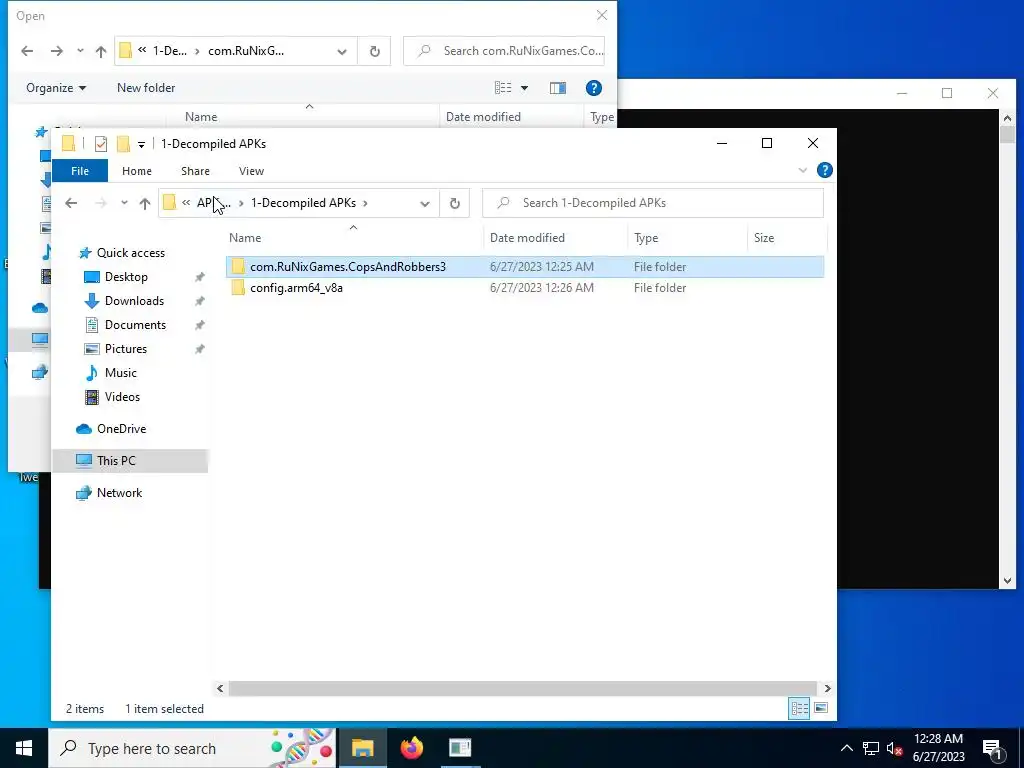Toggle preview pane in Open dialog
Image resolution: width=1024 pixels, height=768 pixels.
pos(558,88)
